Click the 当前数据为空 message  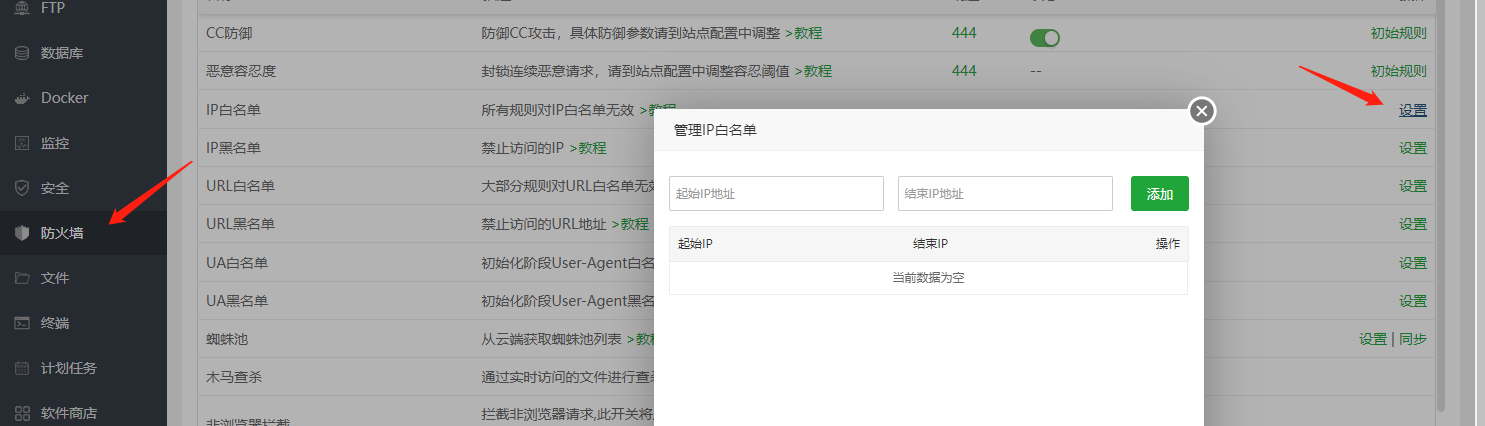[x=928, y=278]
